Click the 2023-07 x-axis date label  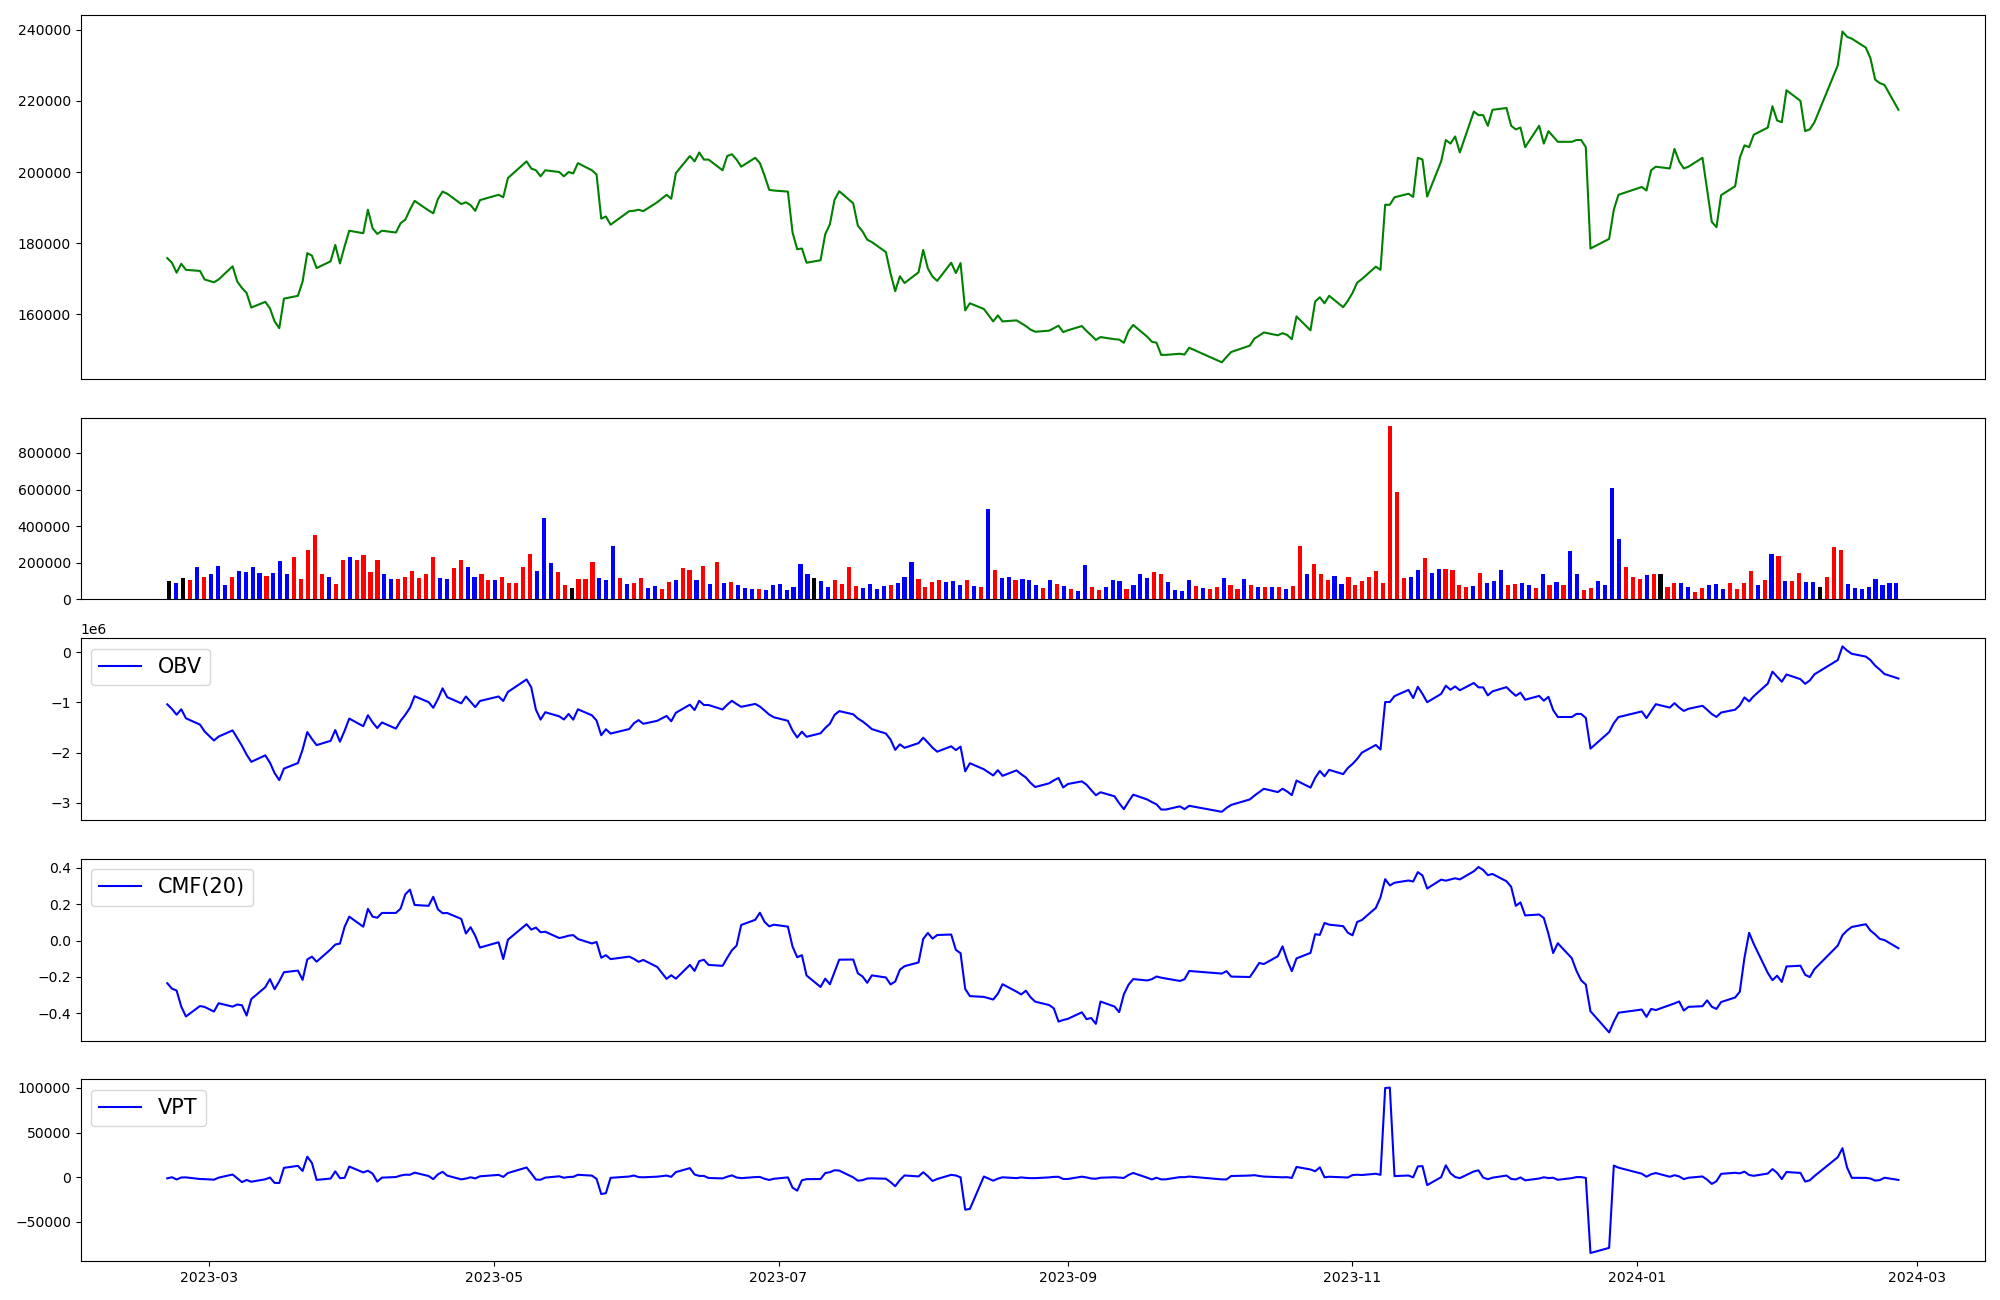(x=778, y=1277)
